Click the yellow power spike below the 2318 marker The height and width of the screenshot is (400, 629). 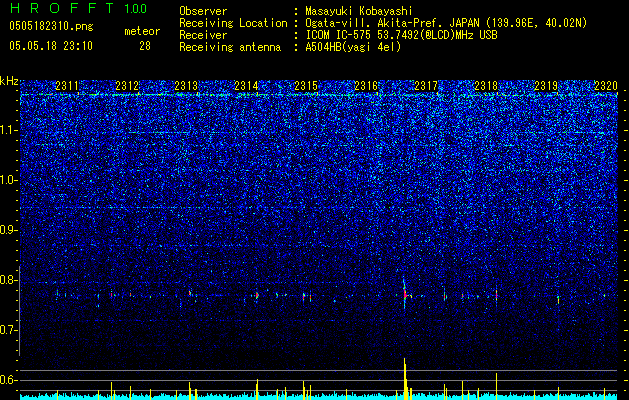[x=496, y=386]
